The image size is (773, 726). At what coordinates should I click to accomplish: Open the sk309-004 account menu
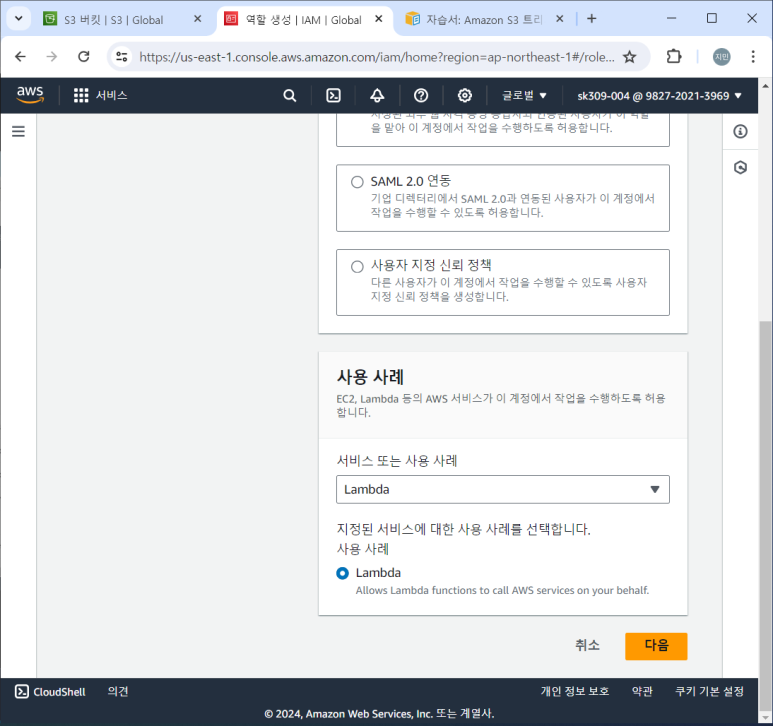pos(659,96)
